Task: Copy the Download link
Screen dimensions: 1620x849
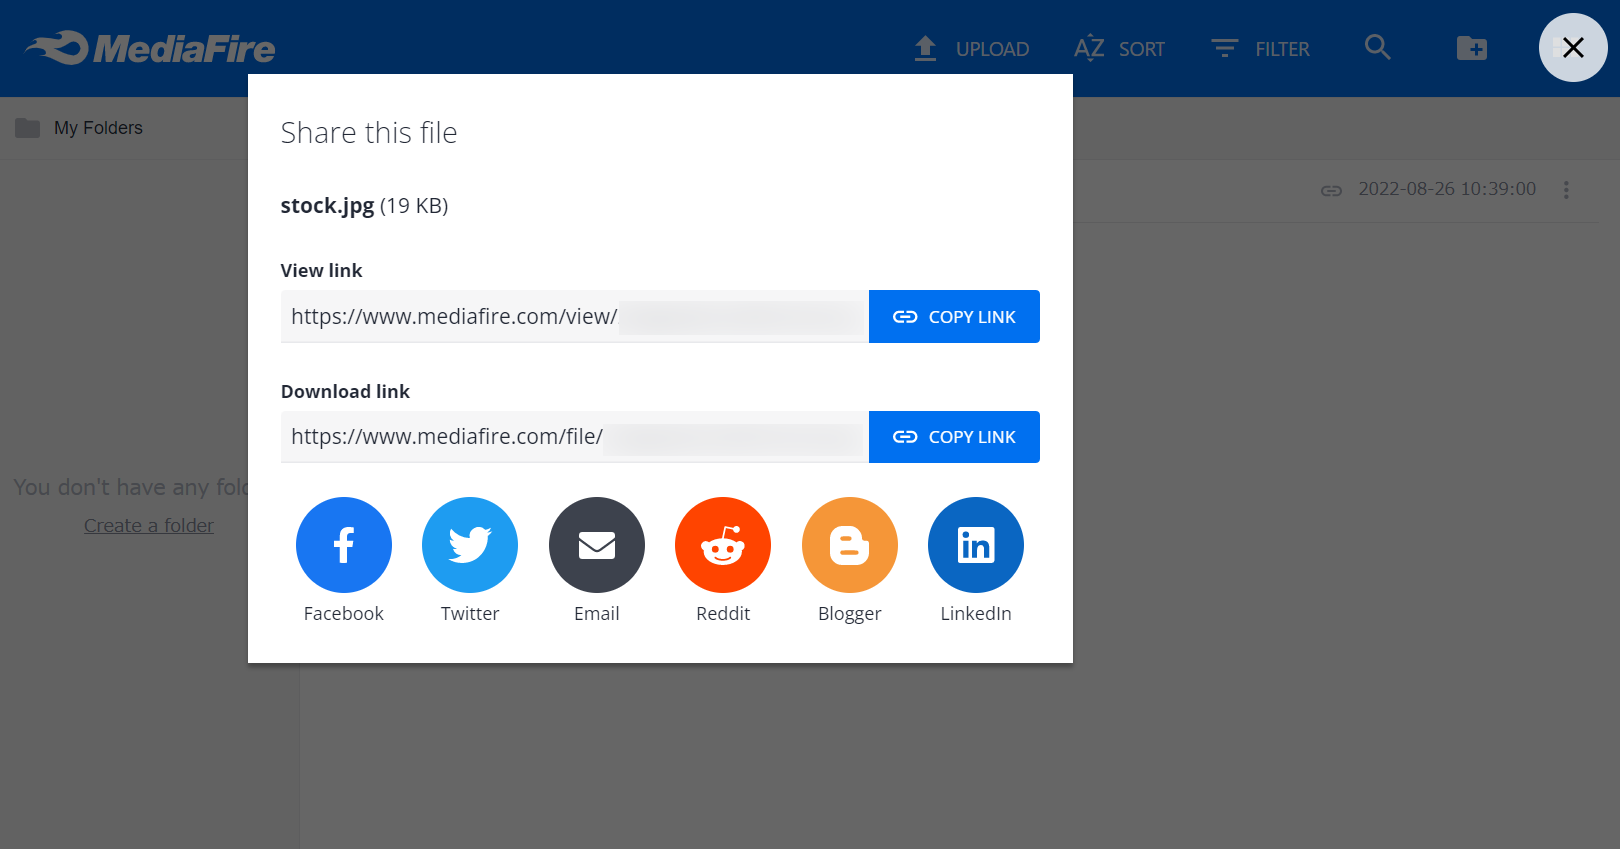Action: pos(954,437)
